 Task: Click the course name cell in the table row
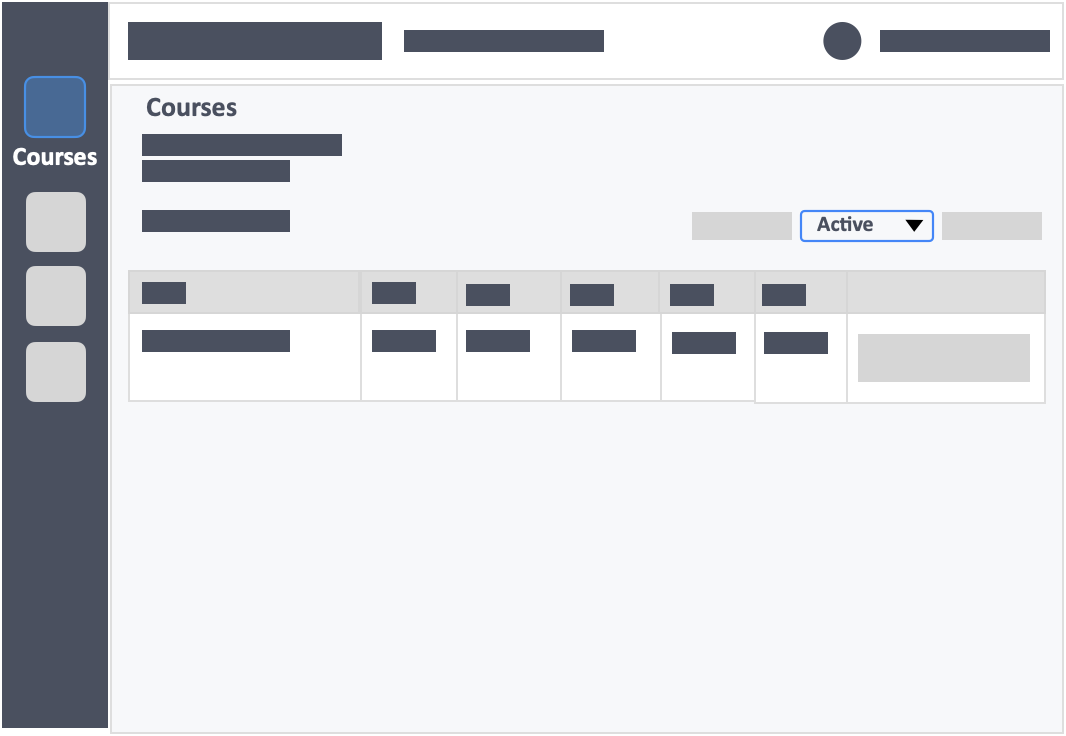pos(216,340)
